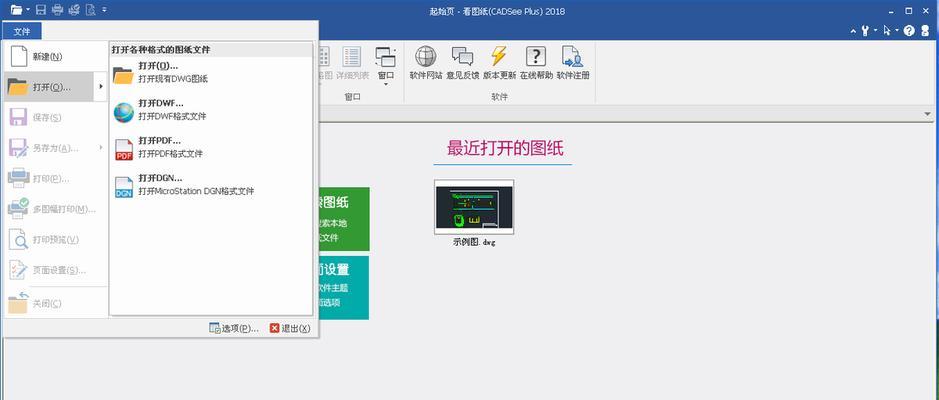Click the multi-sheet print icon in title bar

(x=74, y=10)
